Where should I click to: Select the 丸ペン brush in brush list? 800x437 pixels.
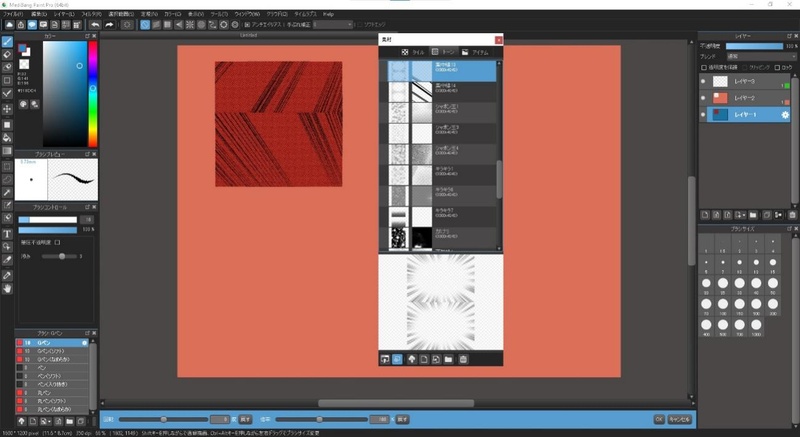point(52,393)
